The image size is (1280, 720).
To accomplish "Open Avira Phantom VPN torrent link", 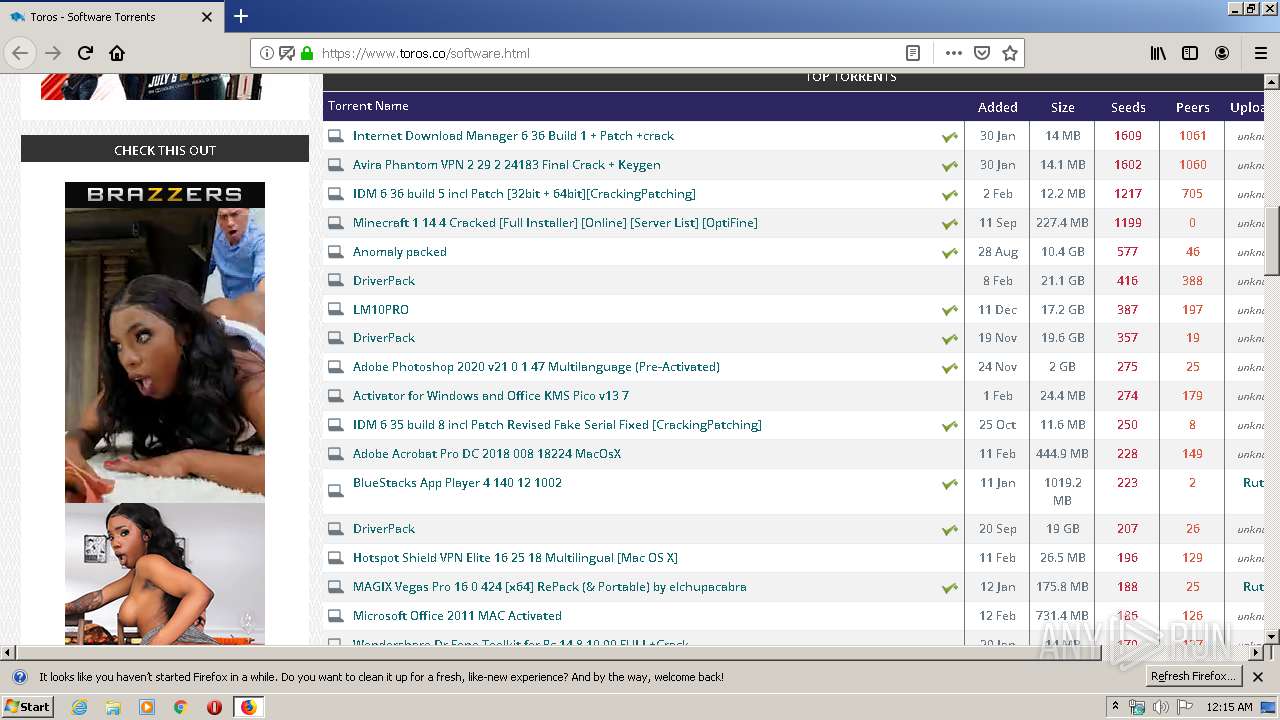I will tap(506, 165).
